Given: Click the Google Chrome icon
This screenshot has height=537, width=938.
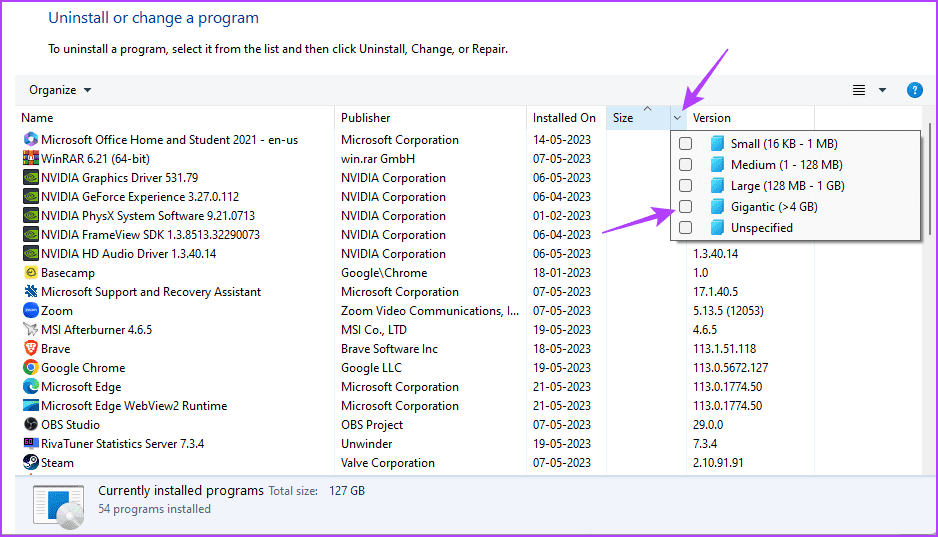Looking at the screenshot, I should [x=31, y=368].
